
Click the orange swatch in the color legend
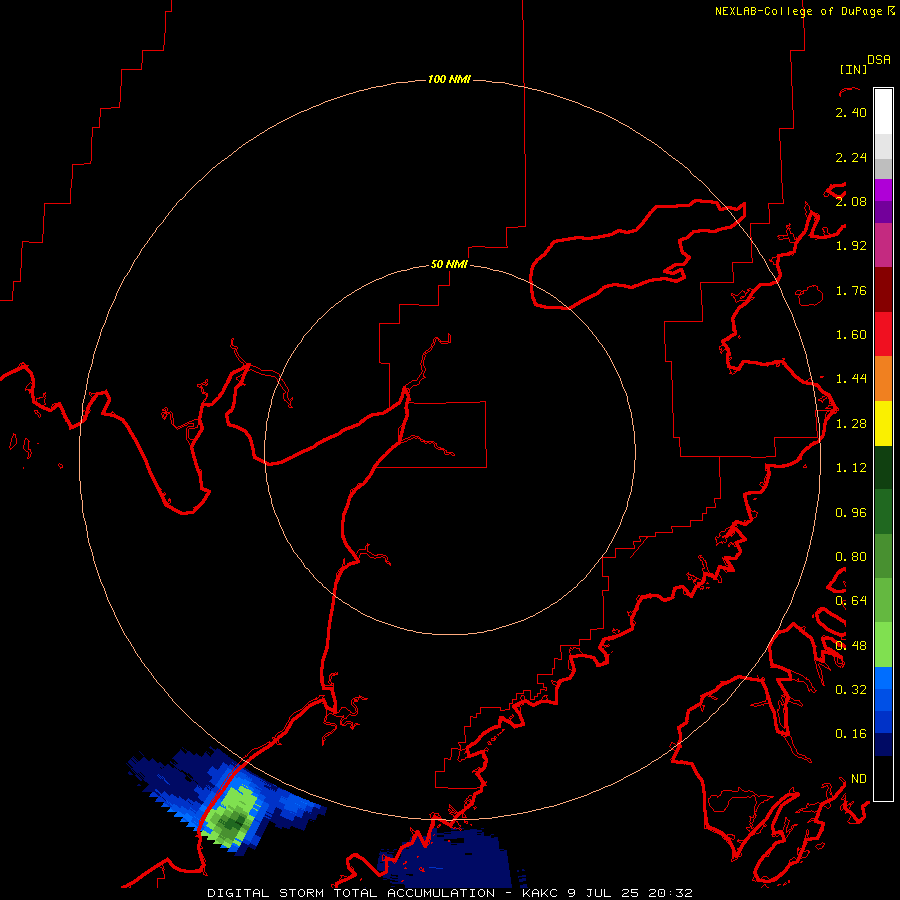tap(883, 378)
